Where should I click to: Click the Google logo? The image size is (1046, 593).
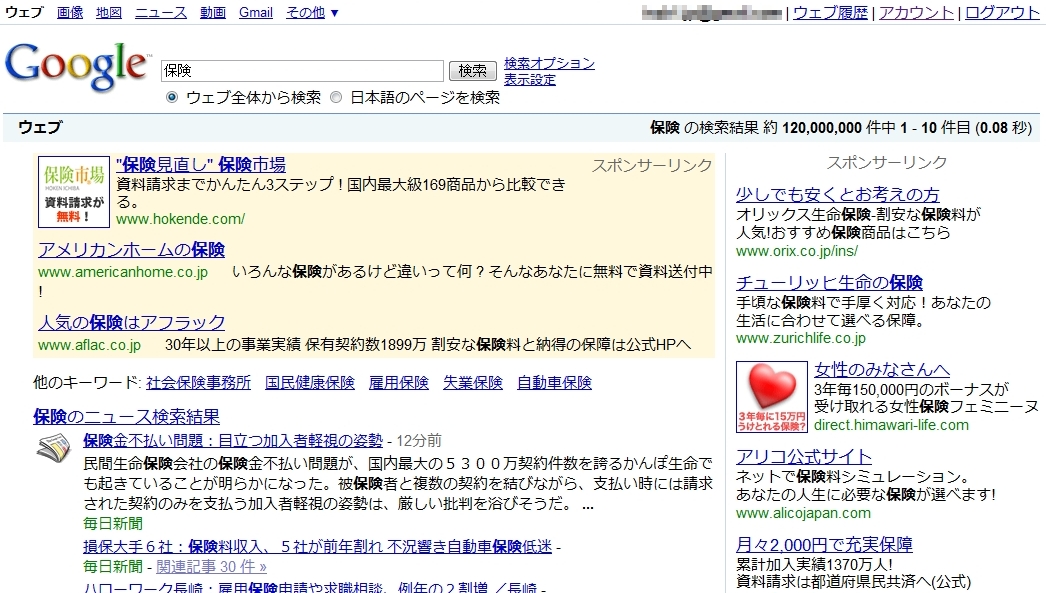click(77, 67)
